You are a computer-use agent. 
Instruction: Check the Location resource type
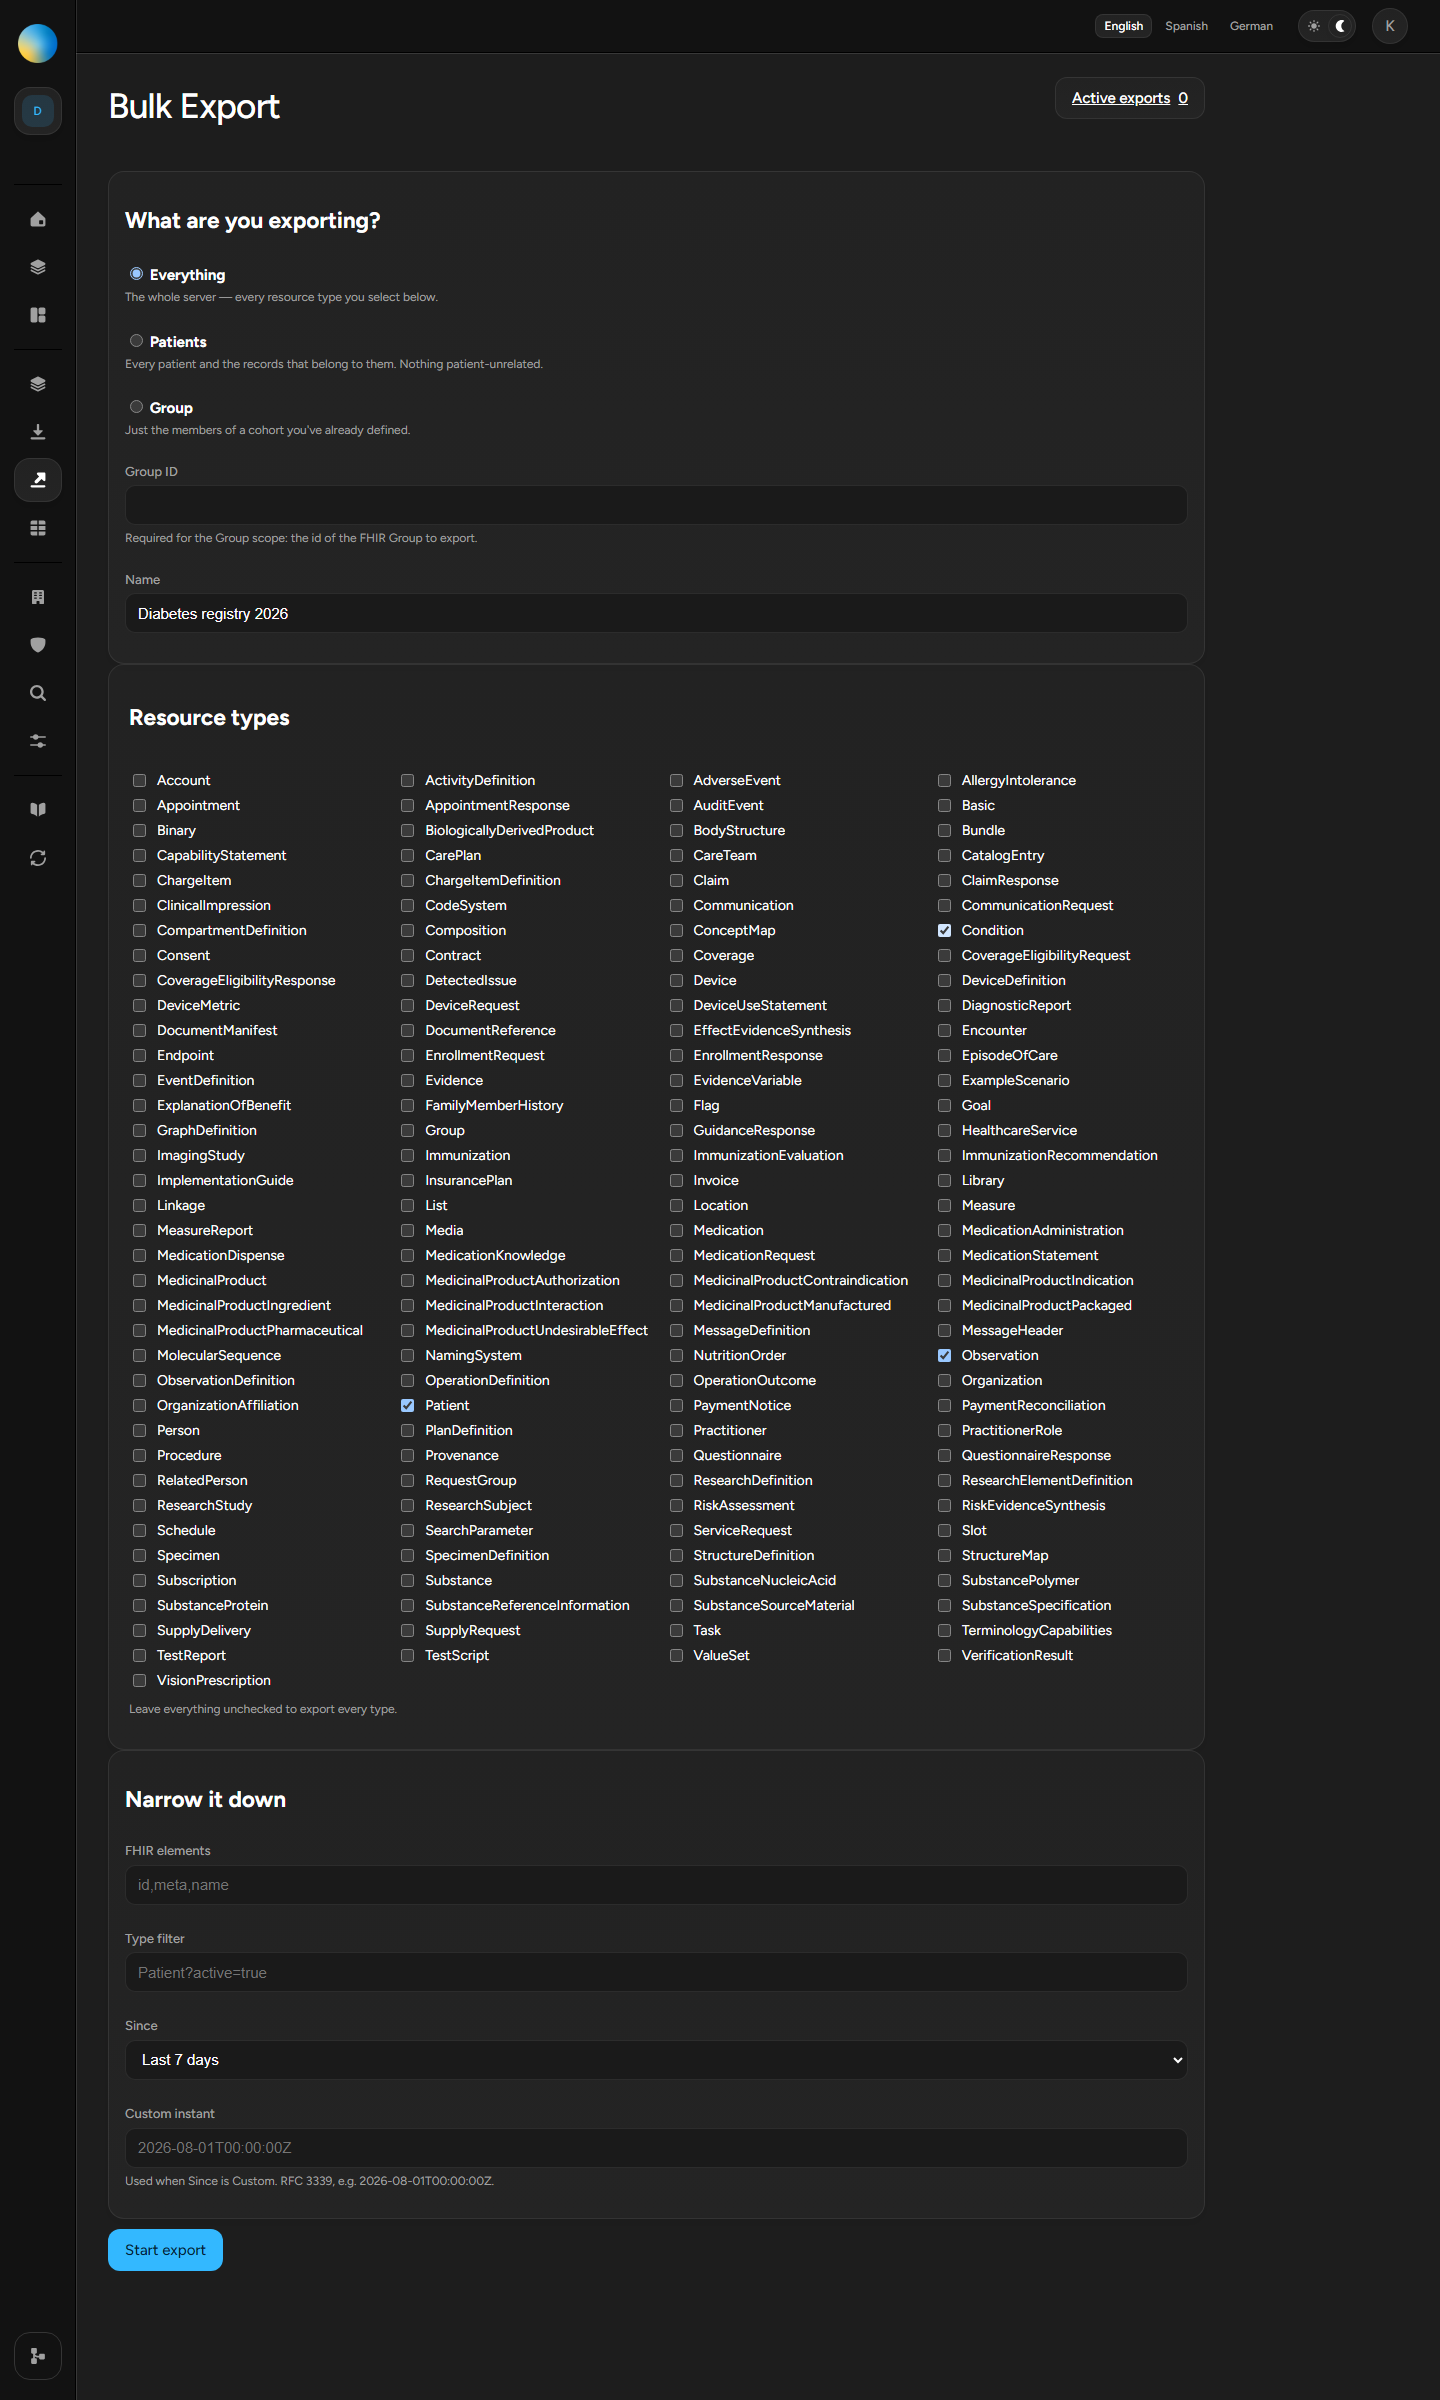[x=676, y=1206]
